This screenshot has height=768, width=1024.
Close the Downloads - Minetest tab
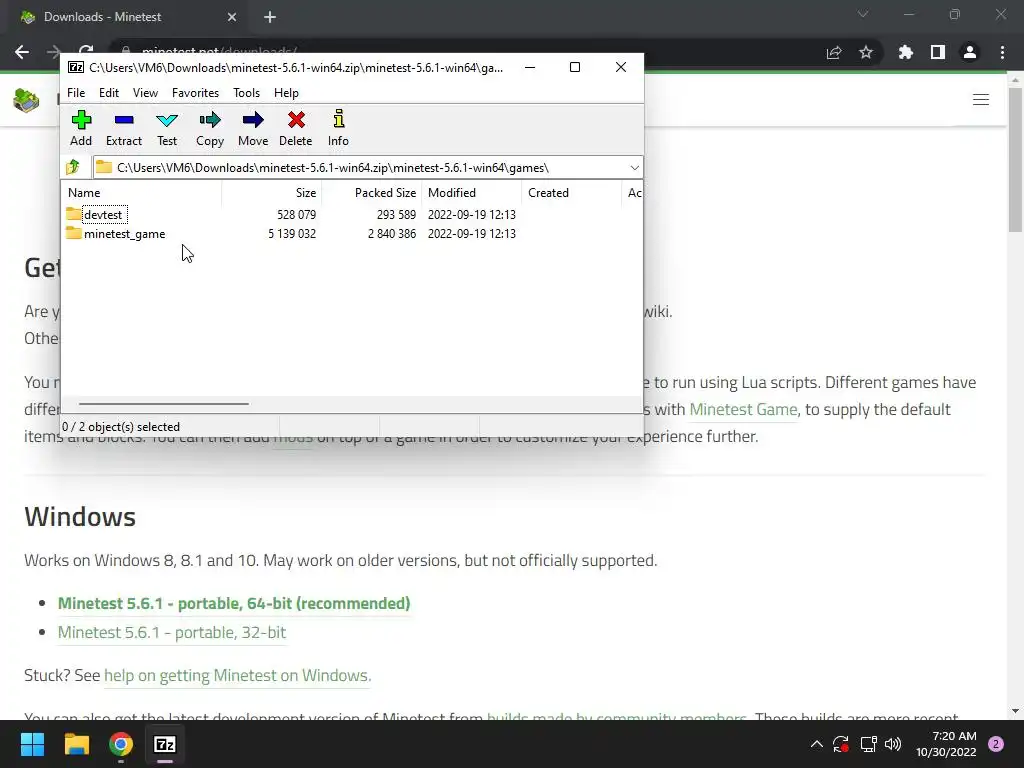tap(232, 17)
